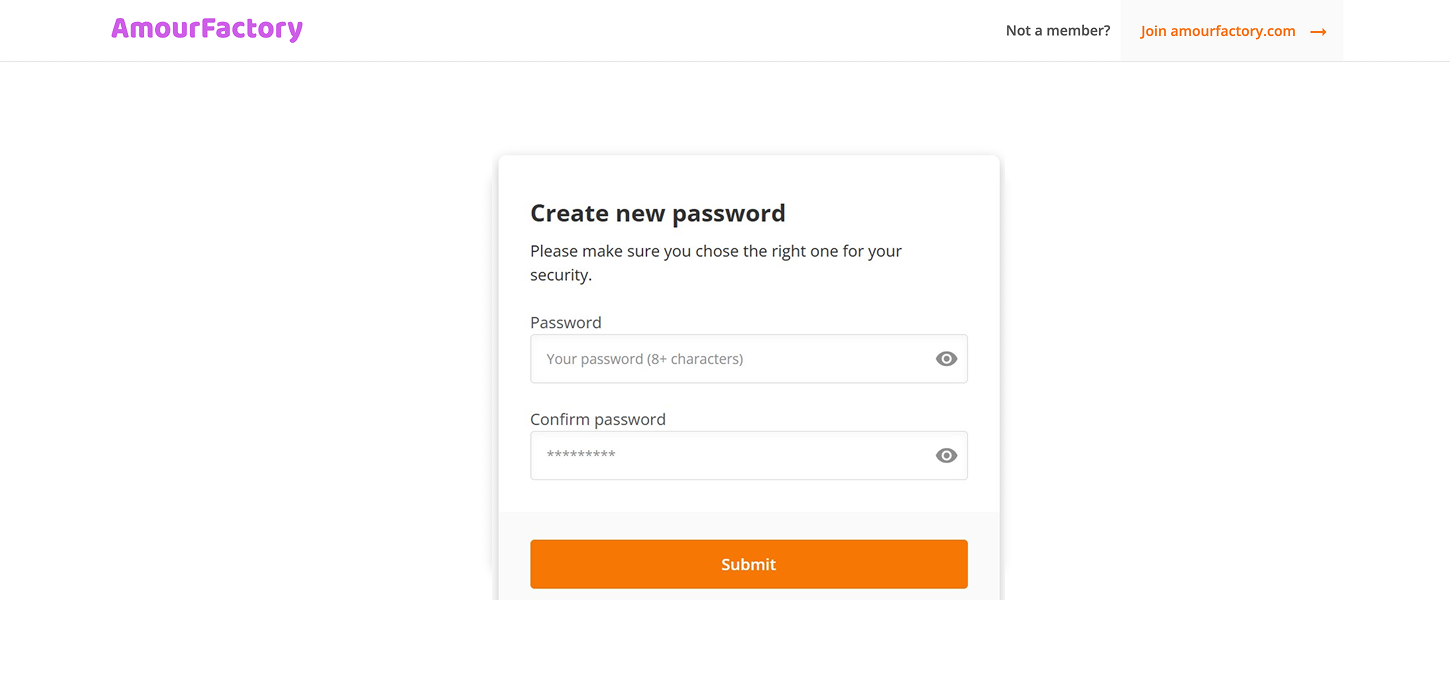Click inside the Password input field
The image size is (1450, 677).
pyautogui.click(x=730, y=358)
